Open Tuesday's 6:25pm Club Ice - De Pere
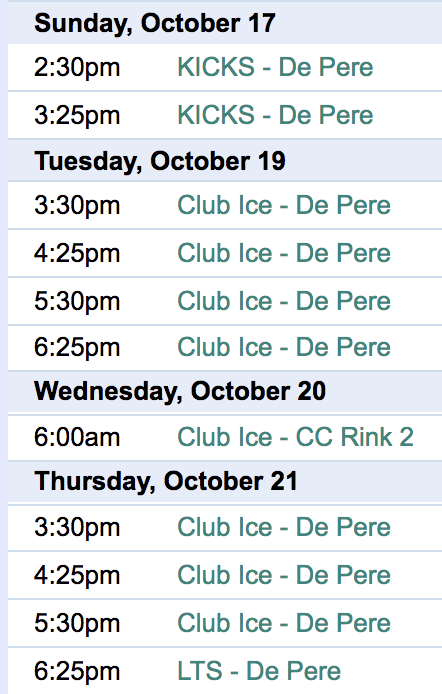 tap(284, 347)
